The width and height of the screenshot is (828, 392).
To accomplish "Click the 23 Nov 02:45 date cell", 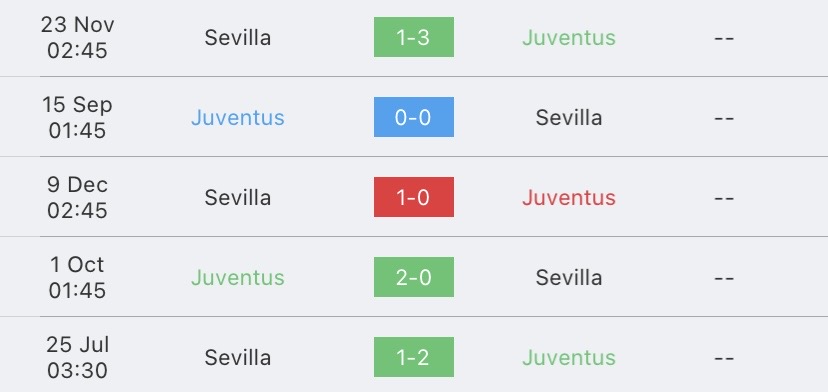I will [x=77, y=38].
